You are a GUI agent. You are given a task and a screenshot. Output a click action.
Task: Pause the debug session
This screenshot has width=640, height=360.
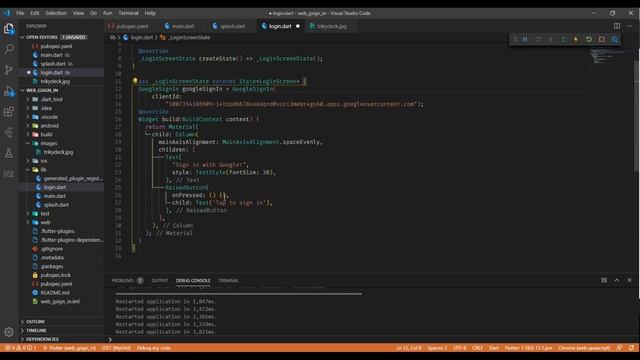525,40
